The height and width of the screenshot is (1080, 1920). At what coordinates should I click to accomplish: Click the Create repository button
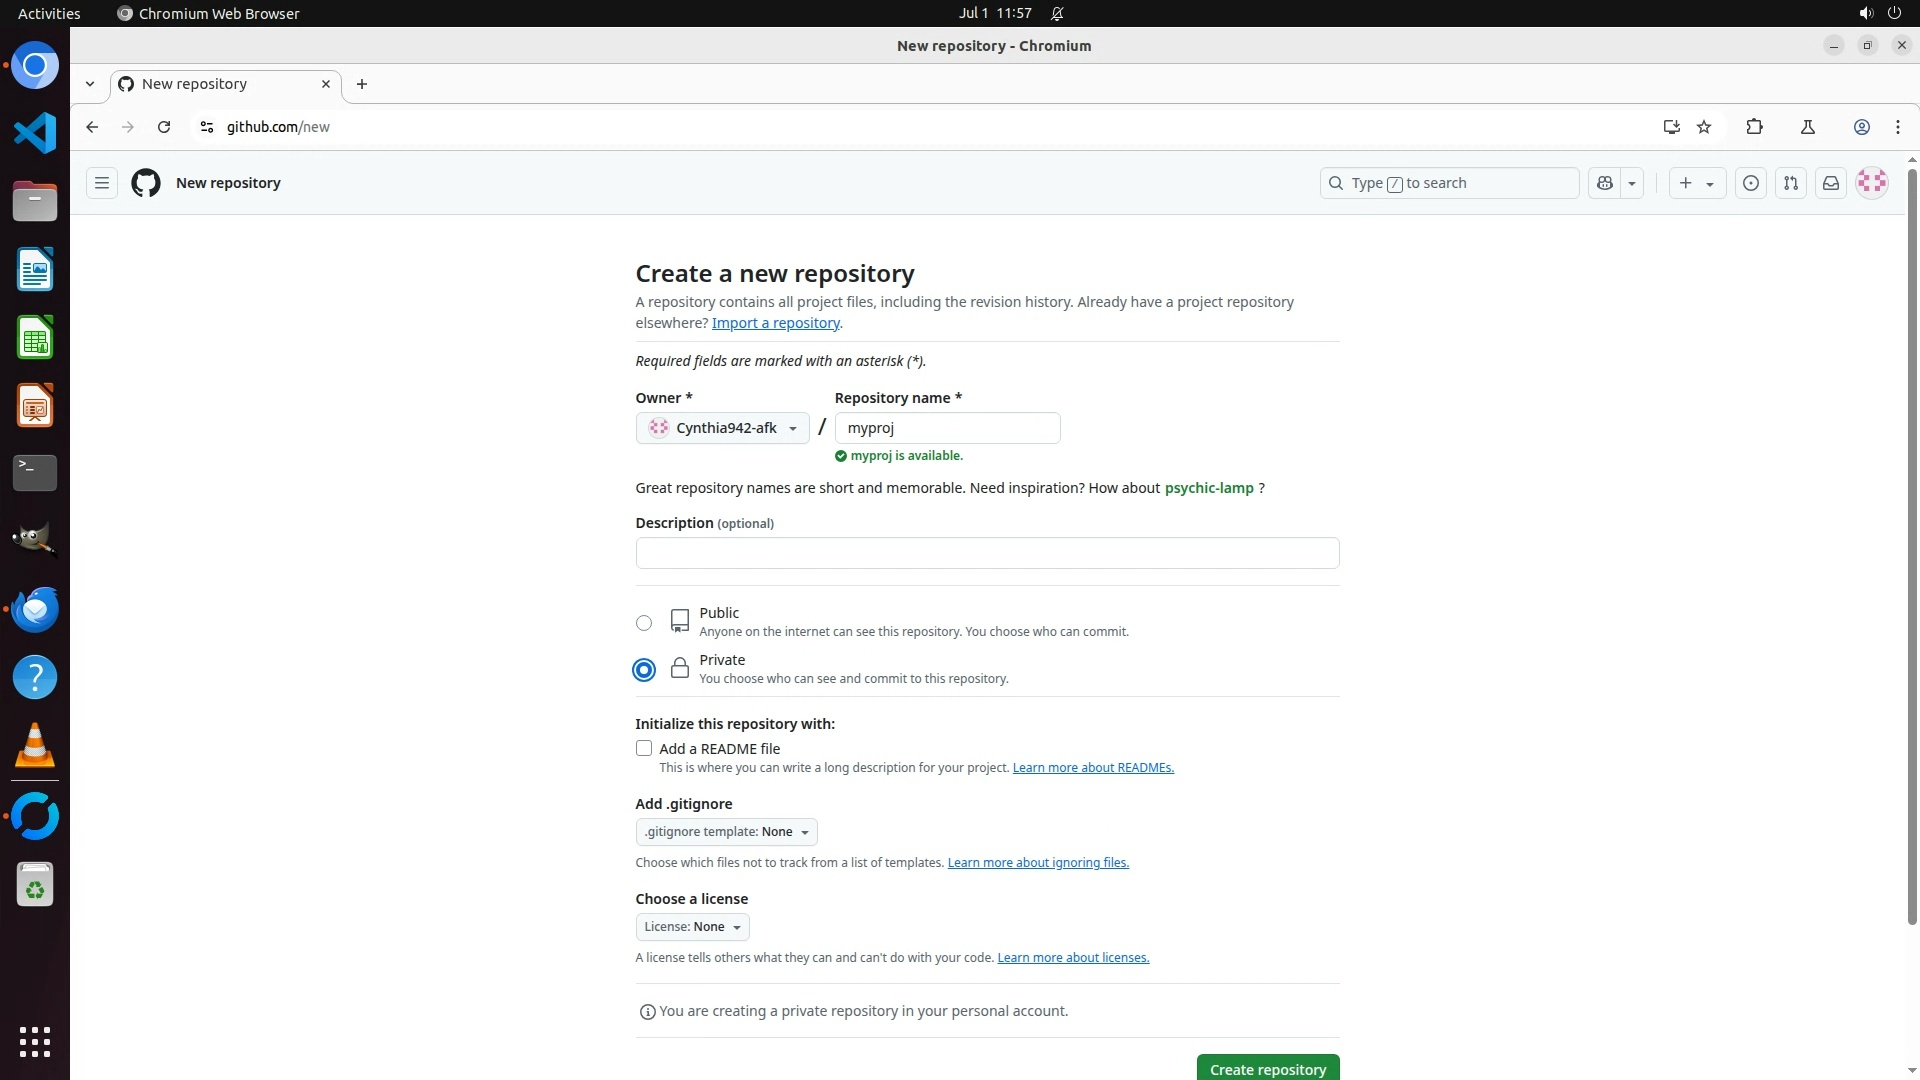click(1267, 1068)
